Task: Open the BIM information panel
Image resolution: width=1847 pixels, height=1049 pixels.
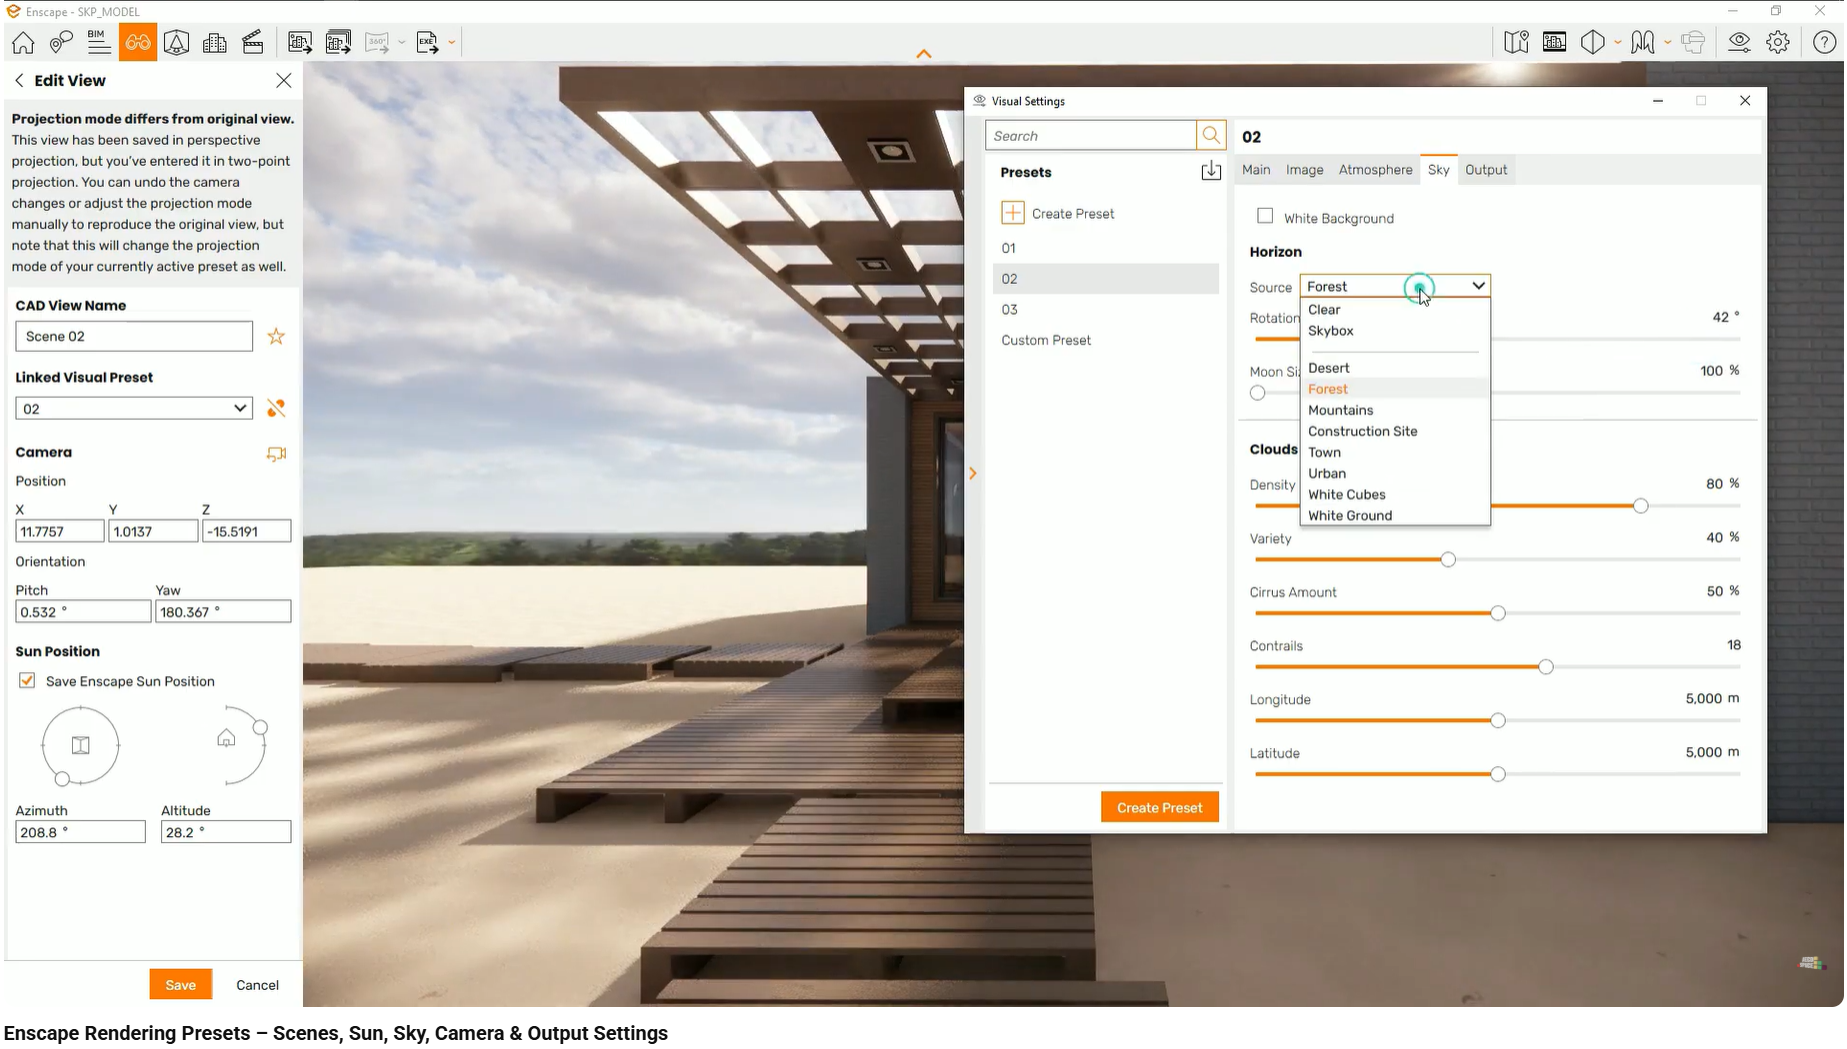Action: click(x=98, y=42)
